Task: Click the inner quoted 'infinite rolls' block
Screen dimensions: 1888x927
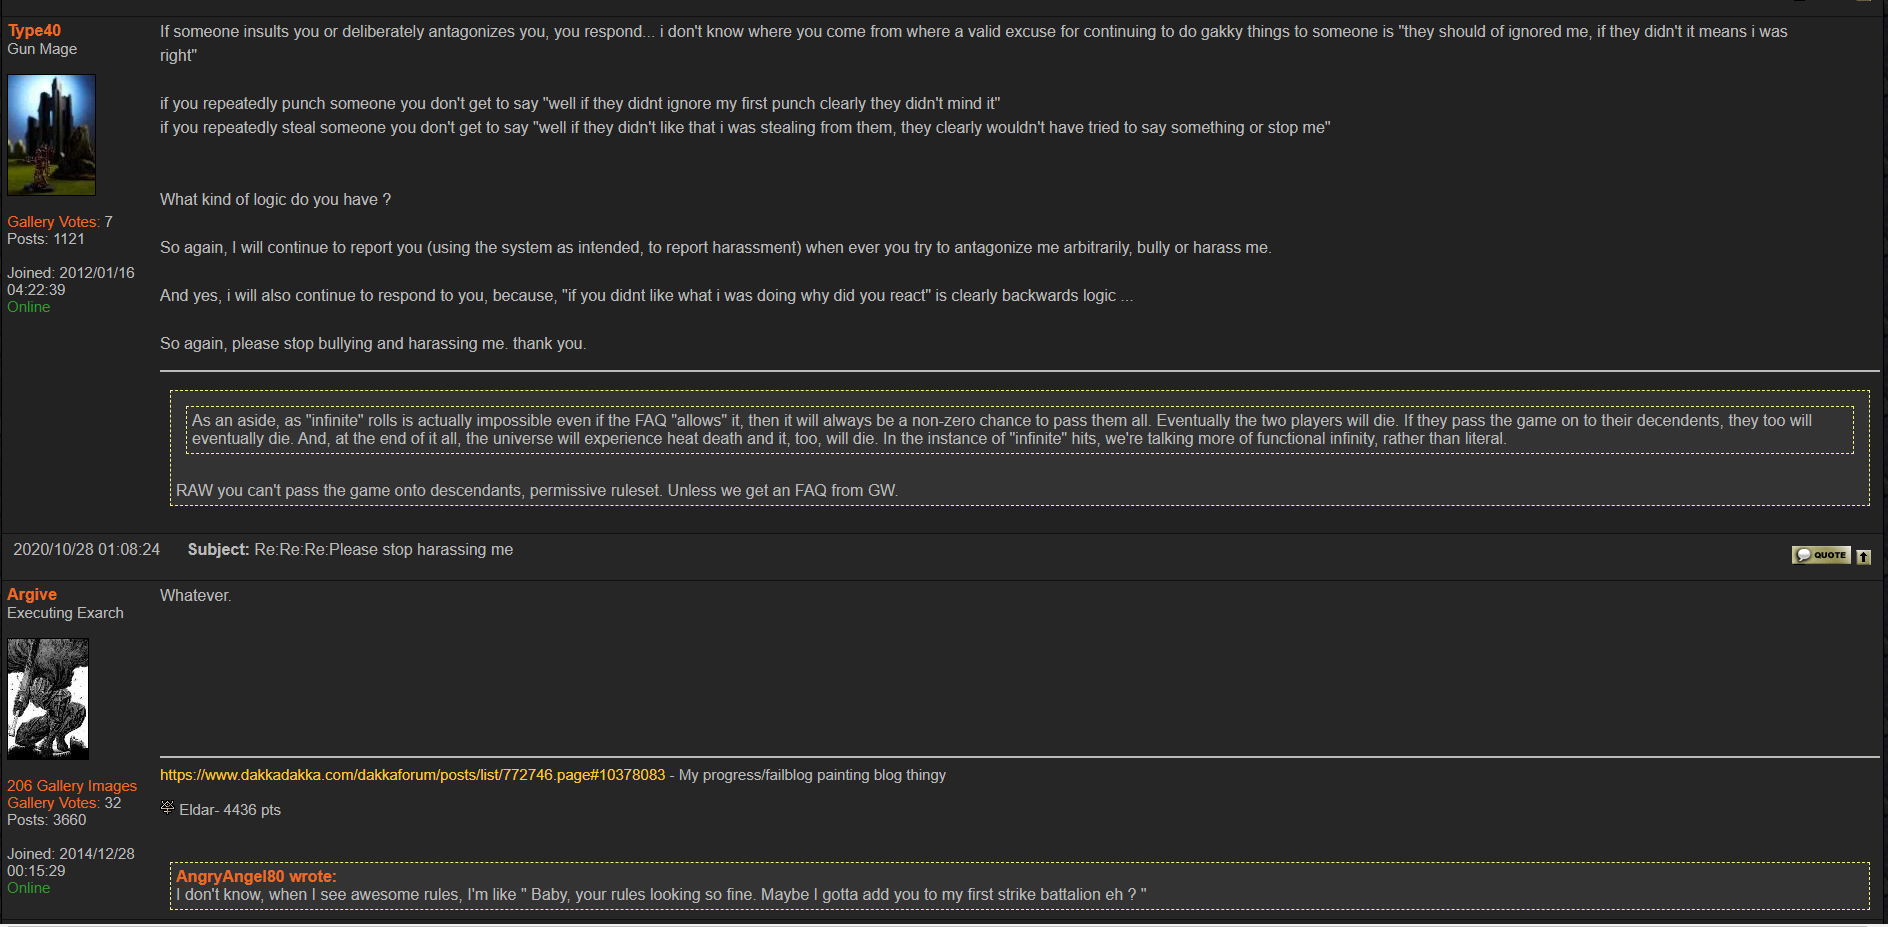Action: (1019, 430)
